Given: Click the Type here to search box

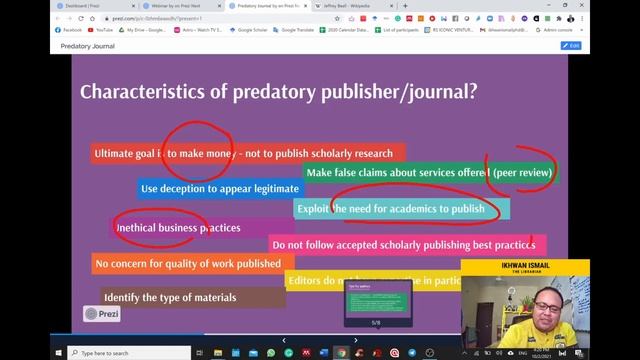Looking at the screenshot, I should [129, 353].
